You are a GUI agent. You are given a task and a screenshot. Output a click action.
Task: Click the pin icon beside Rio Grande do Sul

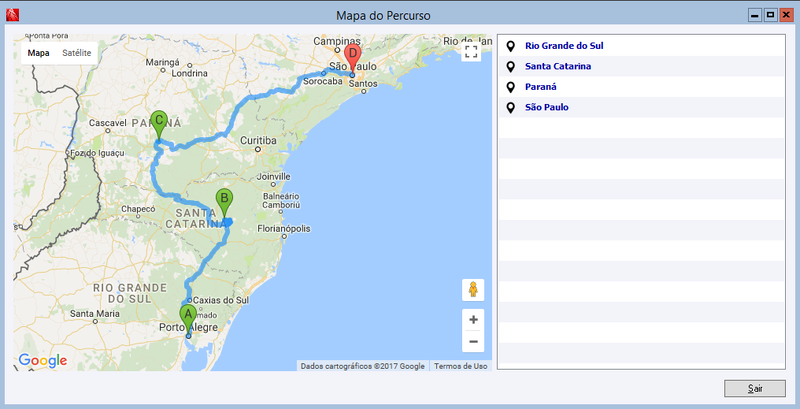510,46
